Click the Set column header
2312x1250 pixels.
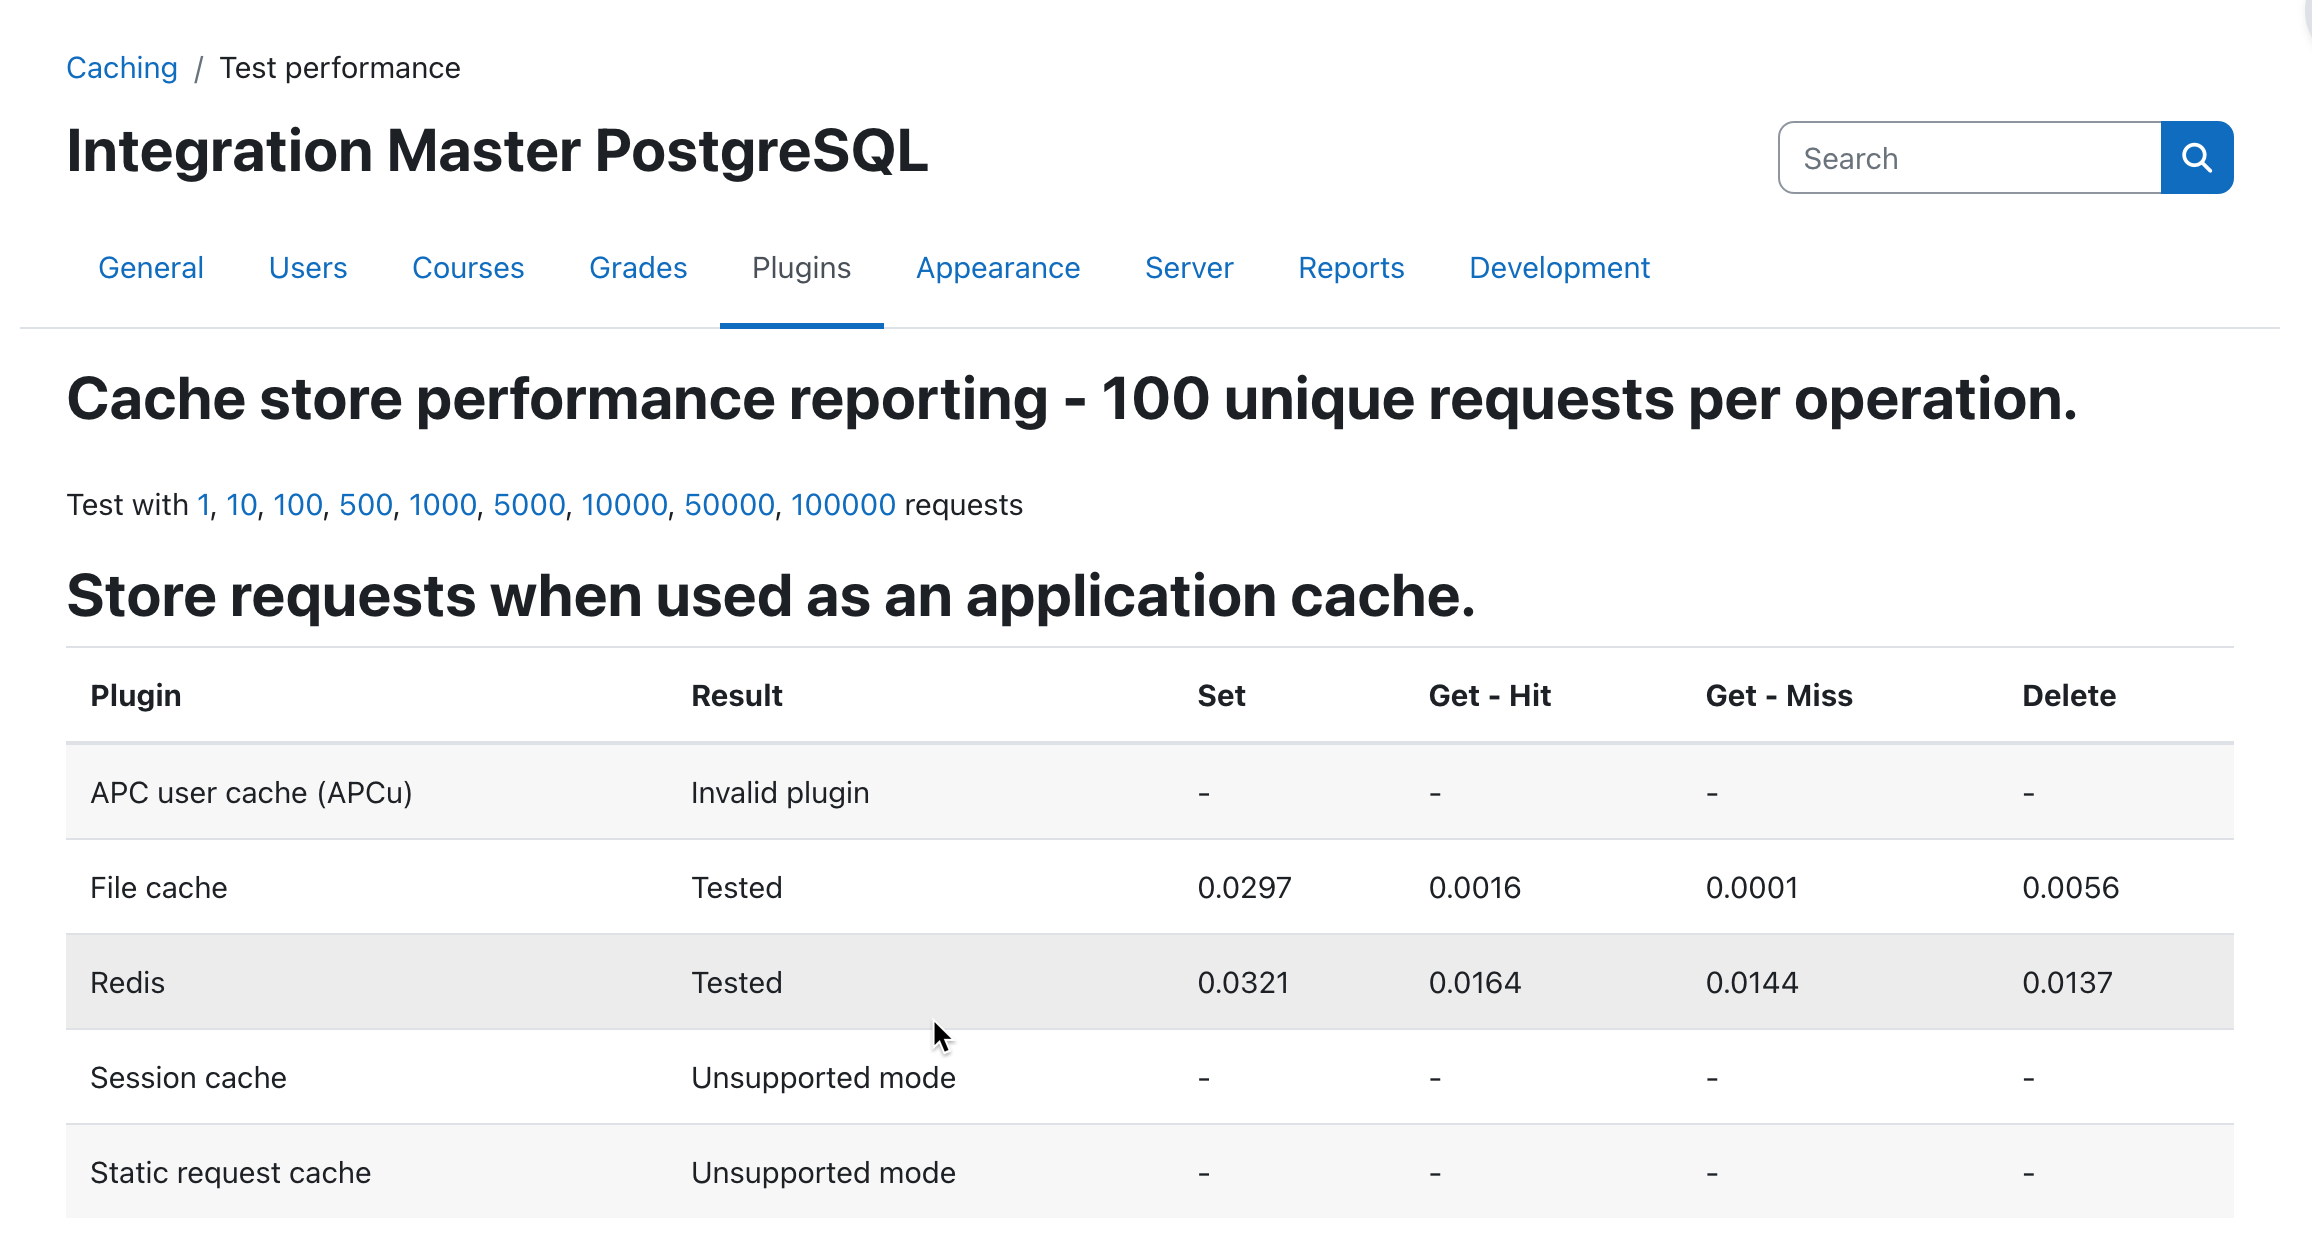[1221, 696]
